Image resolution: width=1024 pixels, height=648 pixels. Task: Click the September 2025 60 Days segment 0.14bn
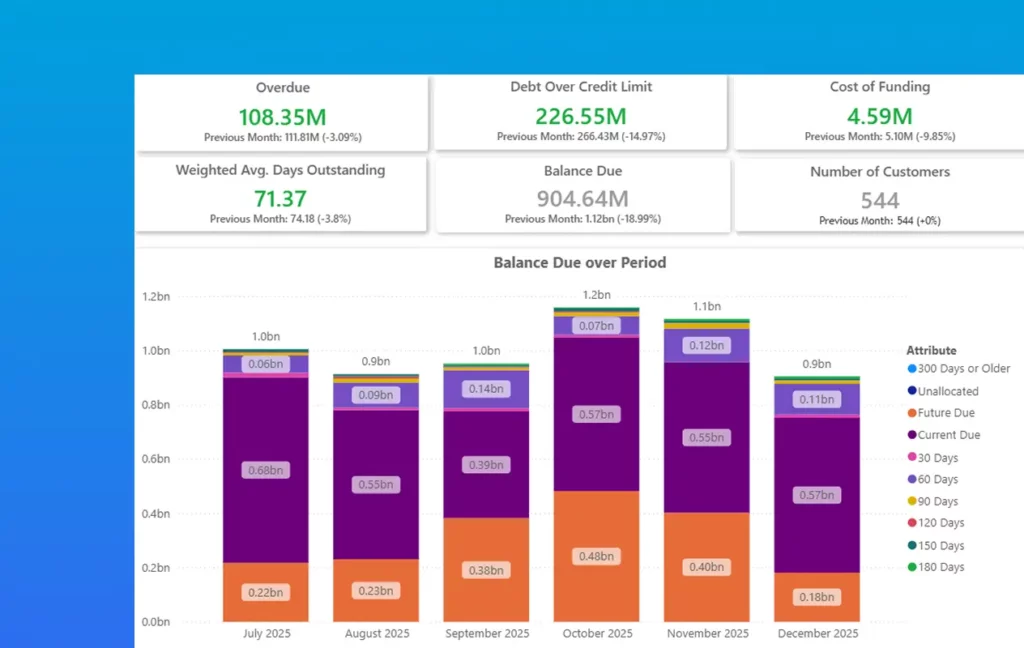487,388
